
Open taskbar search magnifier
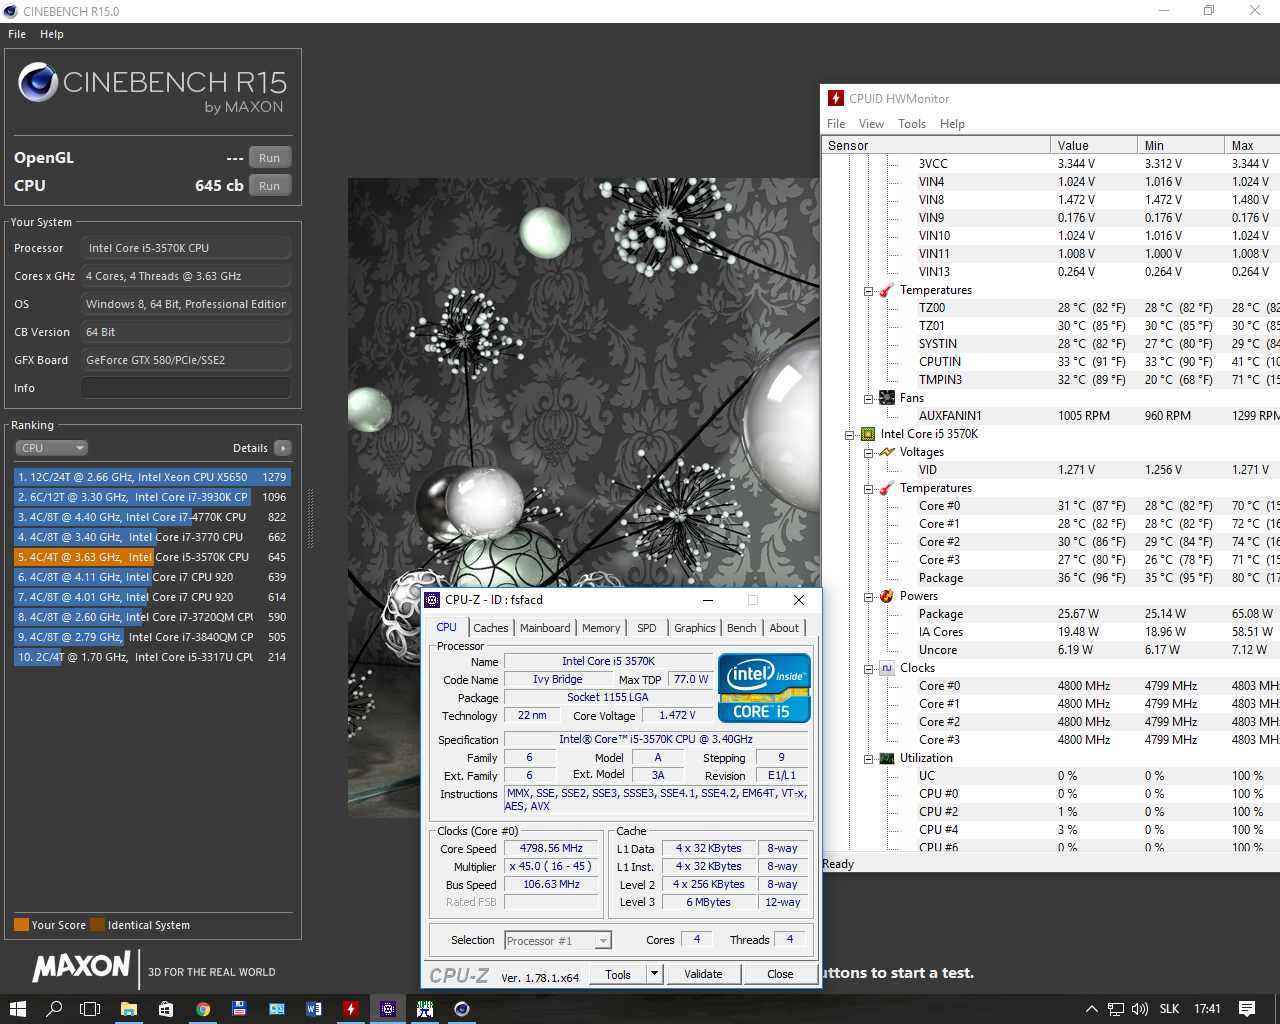54,1009
